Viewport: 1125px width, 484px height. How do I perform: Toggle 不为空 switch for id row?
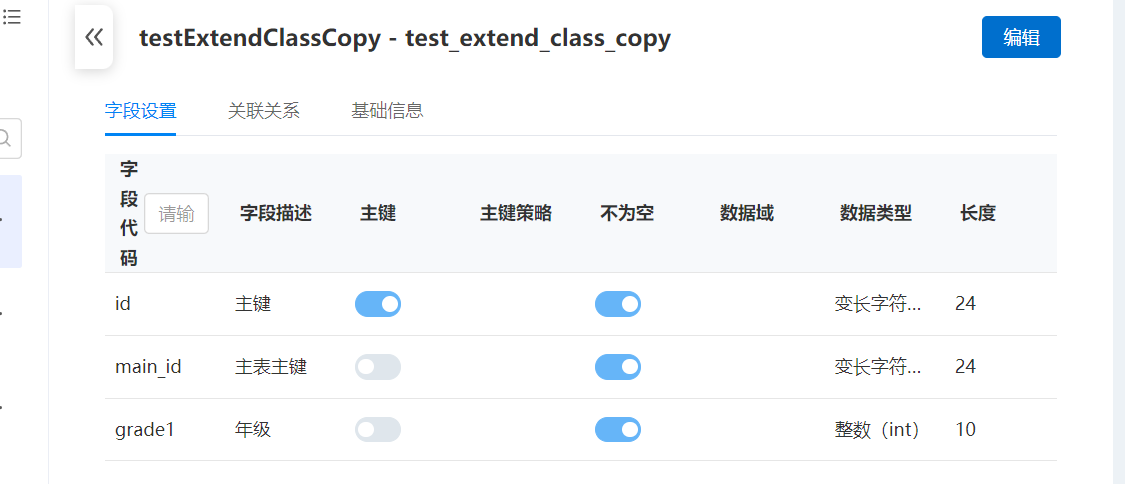[618, 304]
